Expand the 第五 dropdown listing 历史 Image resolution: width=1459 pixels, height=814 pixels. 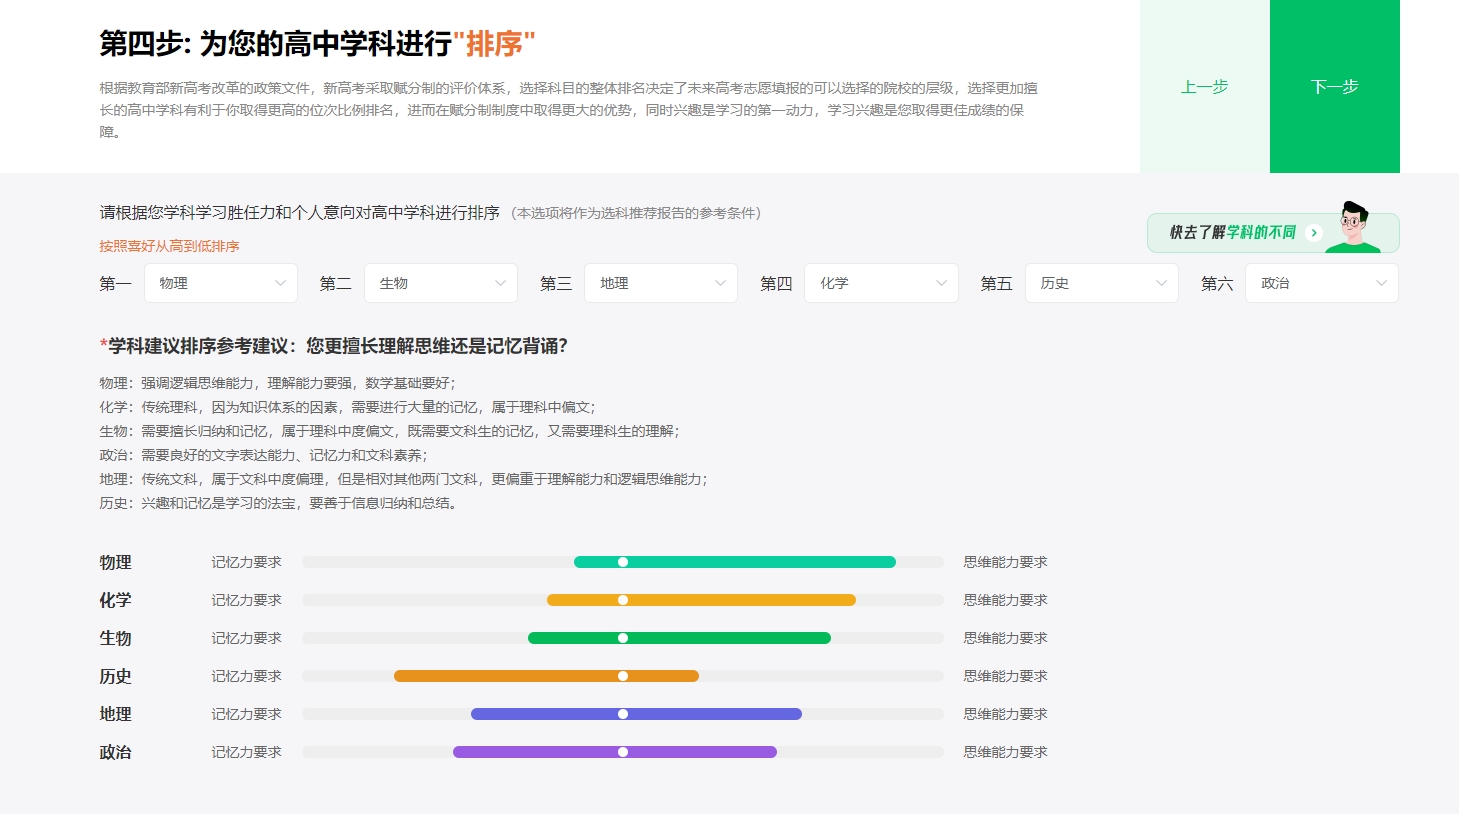(1100, 283)
